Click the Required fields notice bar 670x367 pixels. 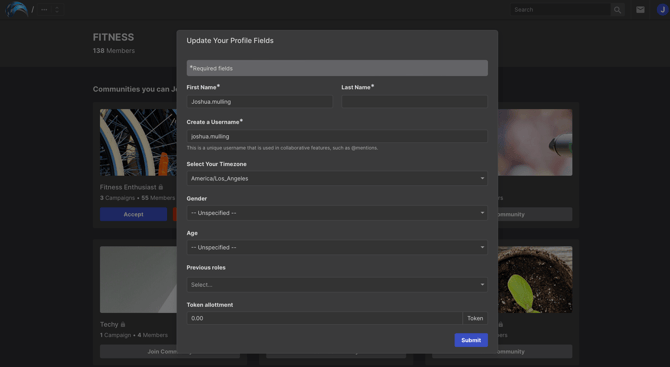click(x=337, y=68)
